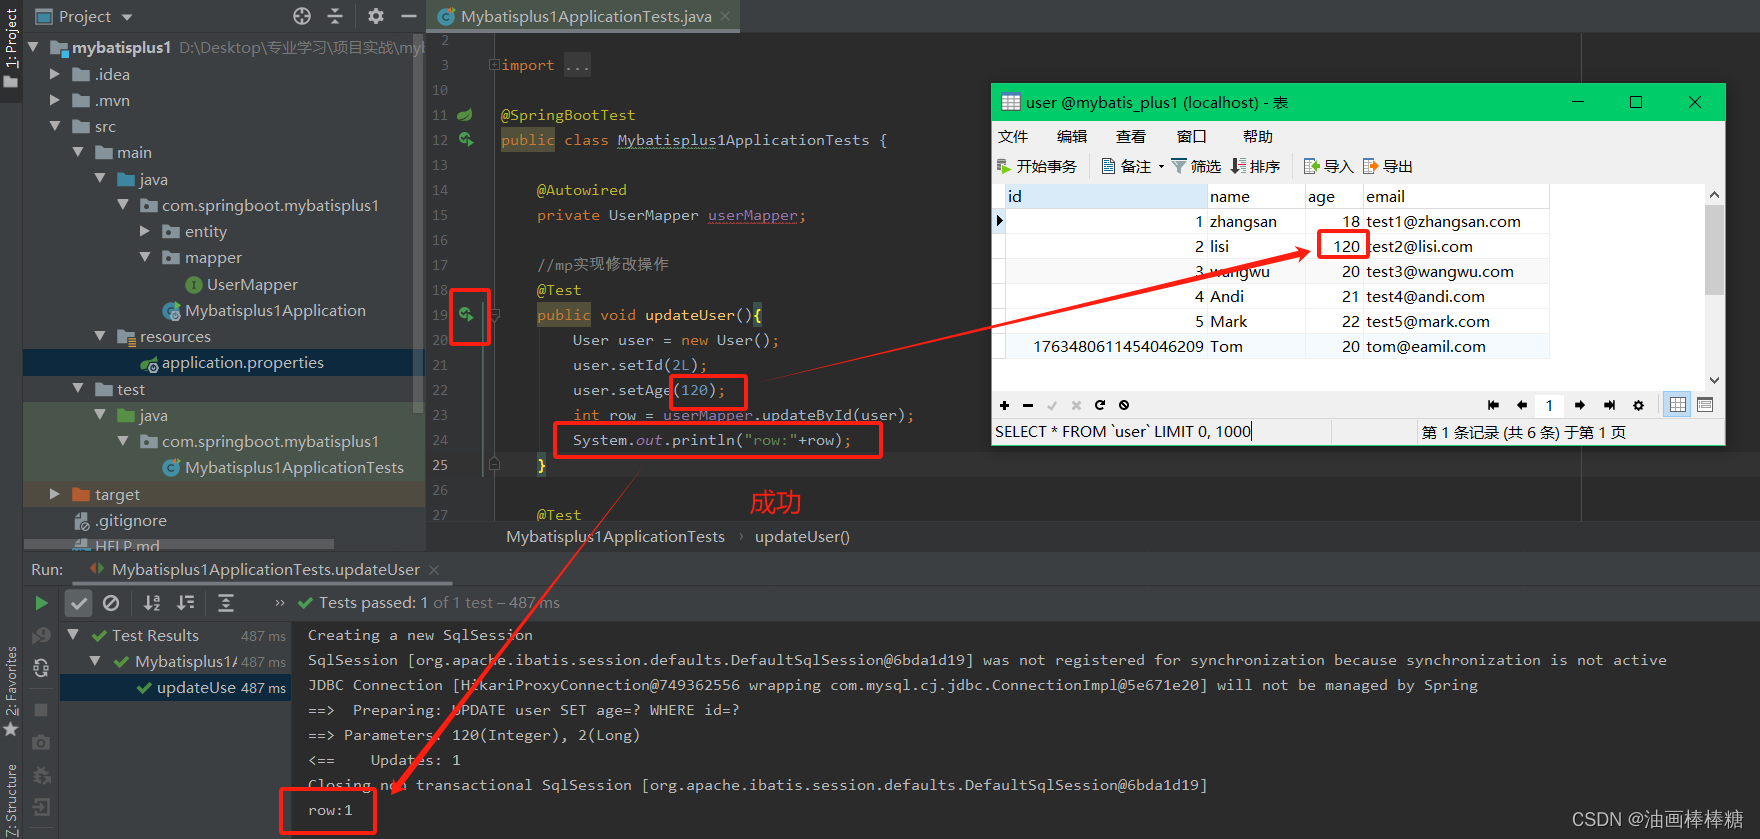Expand the folded import block
The height and width of the screenshot is (839, 1760).
click(x=494, y=65)
